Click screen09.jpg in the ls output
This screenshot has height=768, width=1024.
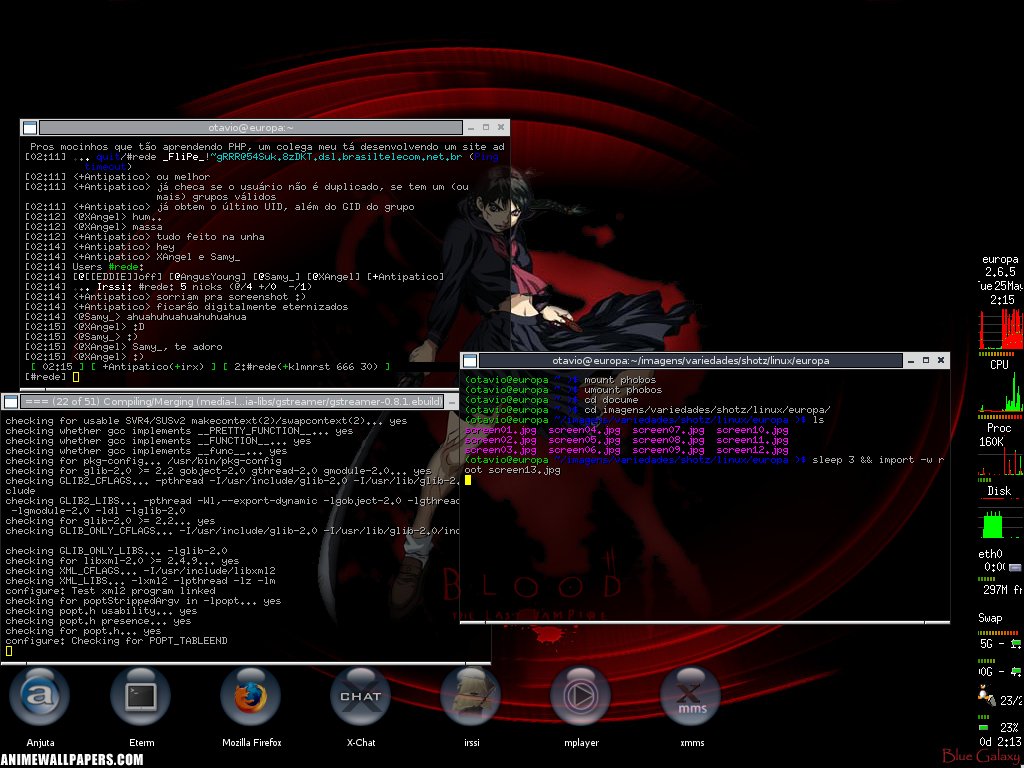[668, 450]
